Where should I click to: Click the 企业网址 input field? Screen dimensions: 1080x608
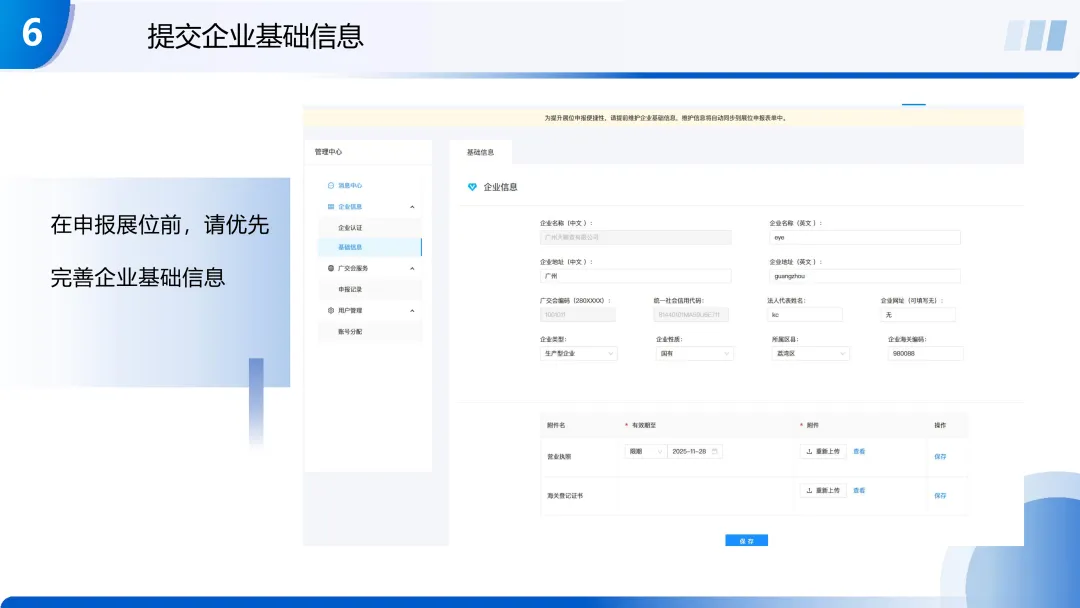tap(918, 315)
